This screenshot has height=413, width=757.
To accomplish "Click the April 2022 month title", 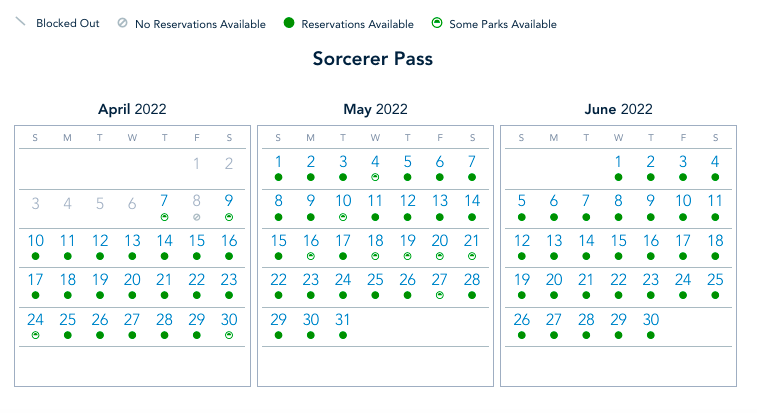I will tap(132, 109).
